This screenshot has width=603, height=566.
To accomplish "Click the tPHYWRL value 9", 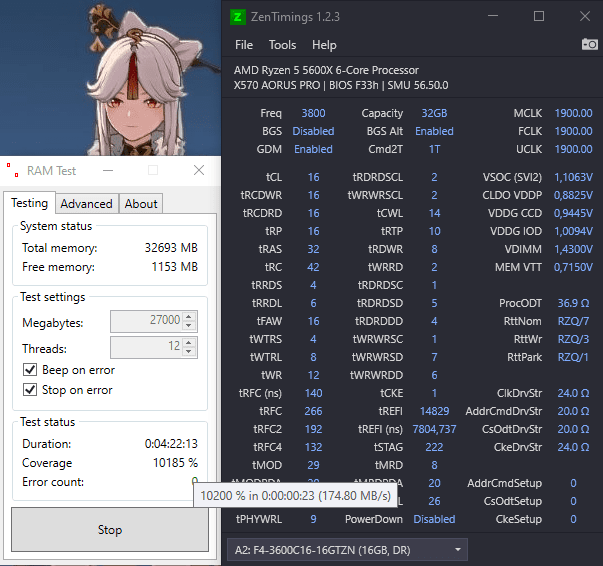I will 313,519.
